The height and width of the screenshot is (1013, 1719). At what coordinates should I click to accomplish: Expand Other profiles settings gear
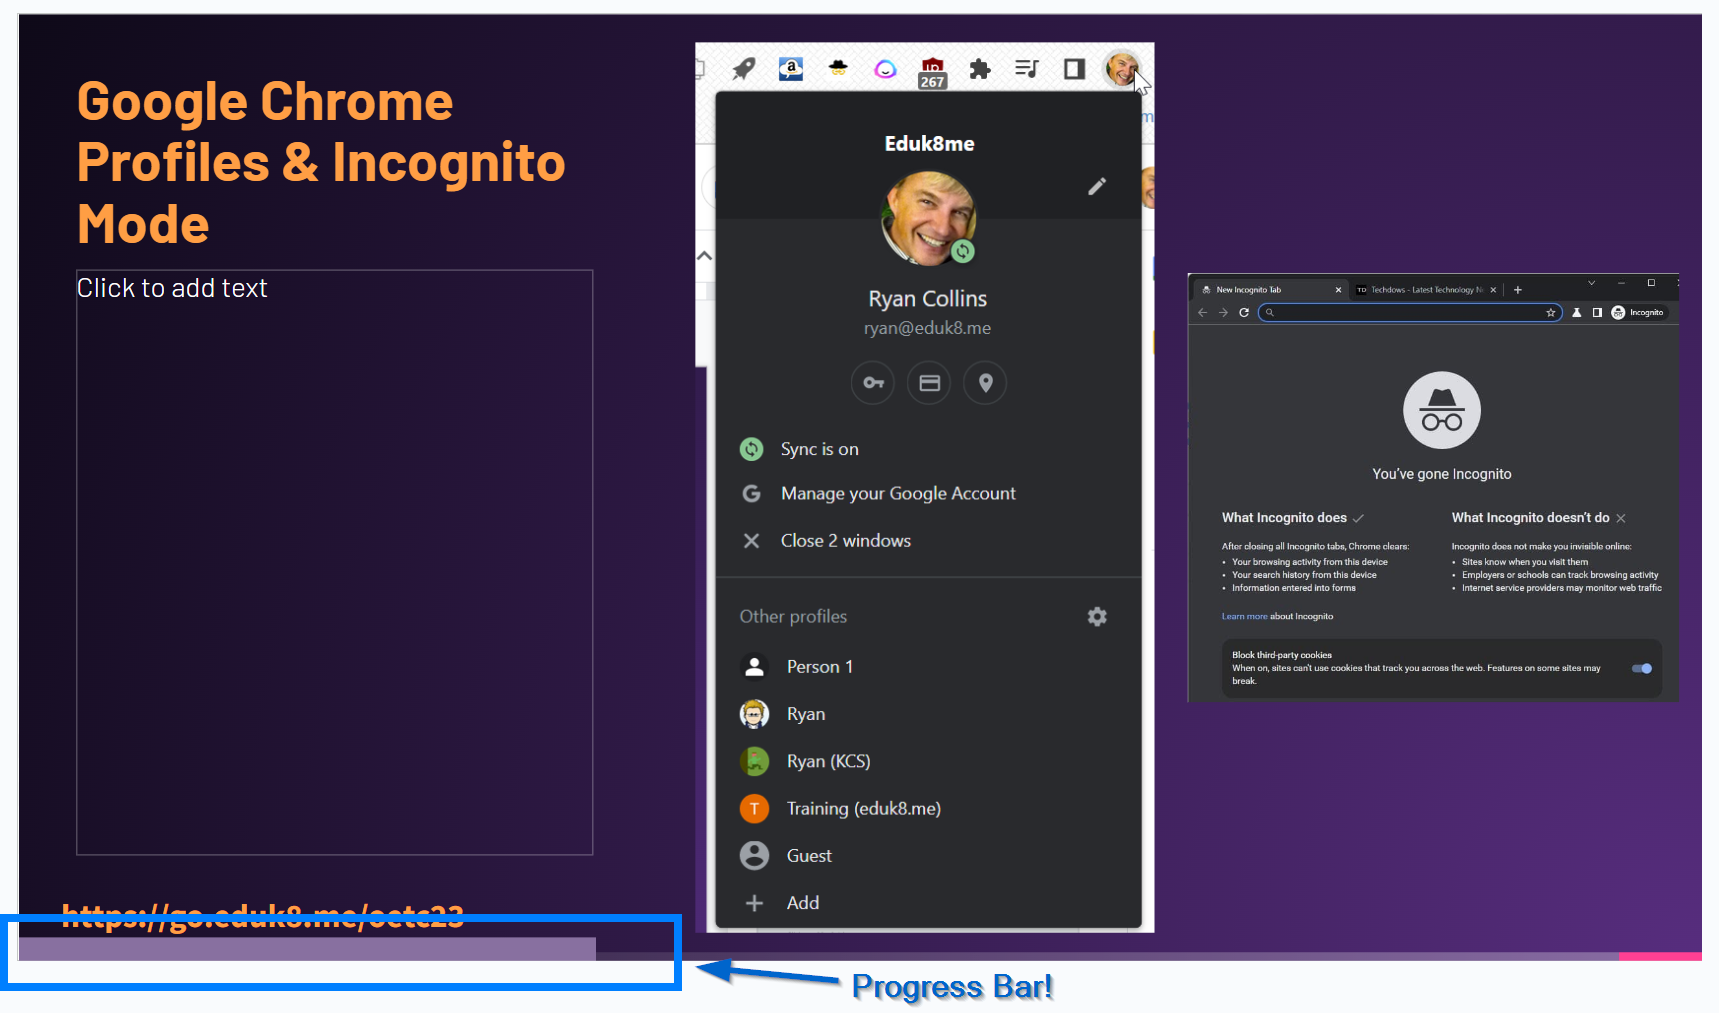(1097, 616)
